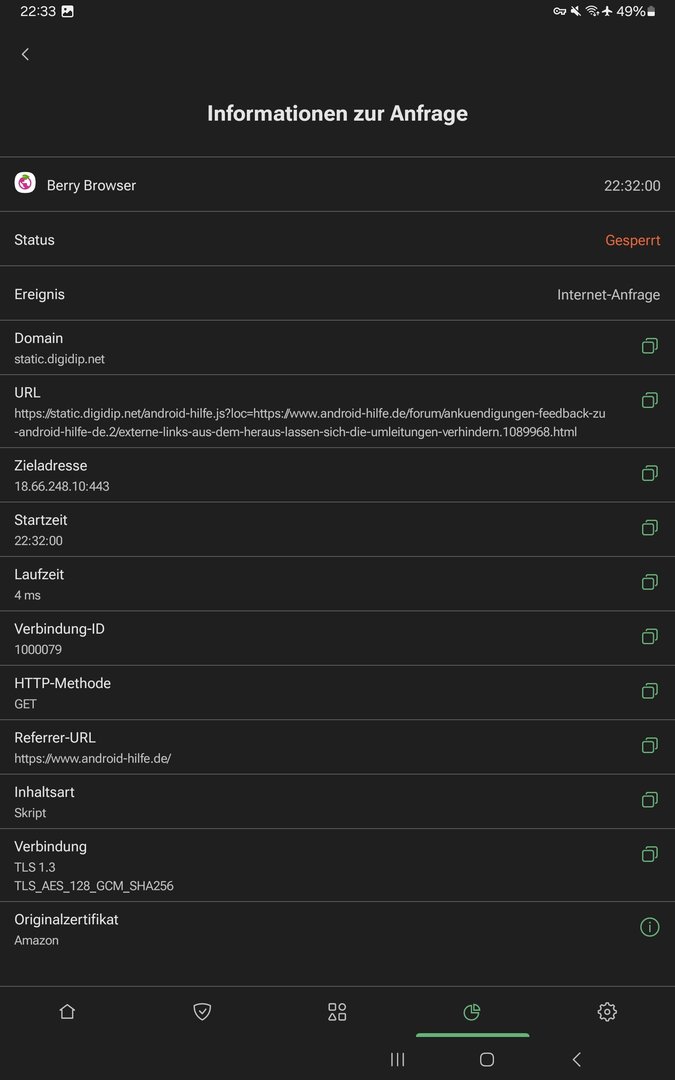Copy the Verbindung TLS details
675x1080 pixels.
(649, 854)
